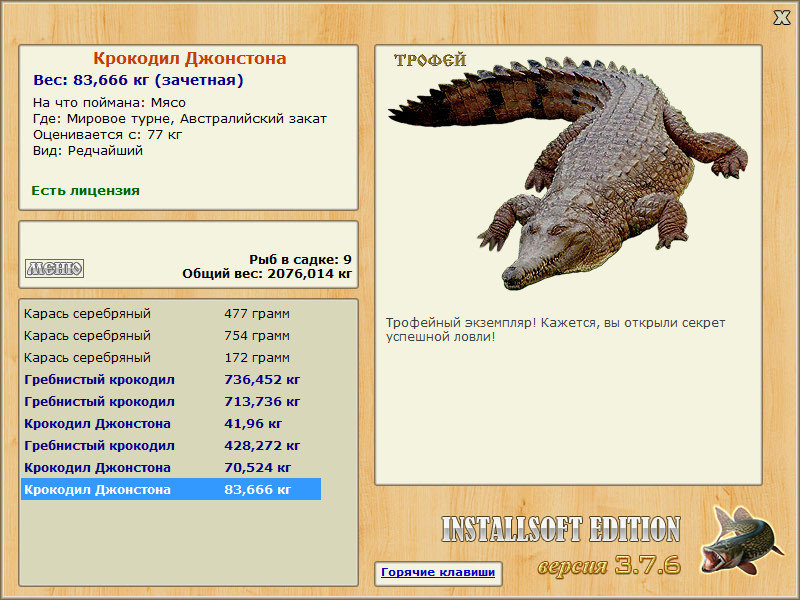Viewport: 800px width, 600px height.
Task: Select Карась серебряный 477 грамм row
Action: click(x=171, y=313)
